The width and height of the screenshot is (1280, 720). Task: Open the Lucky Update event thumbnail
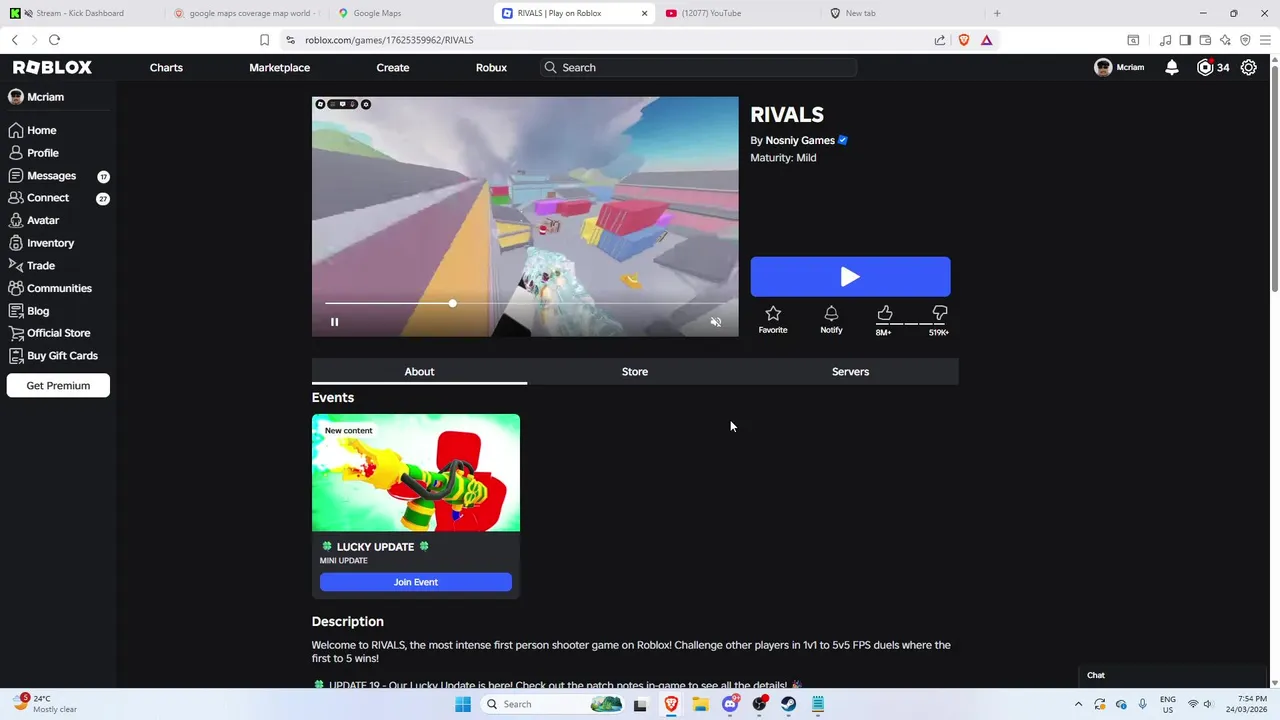[x=416, y=473]
